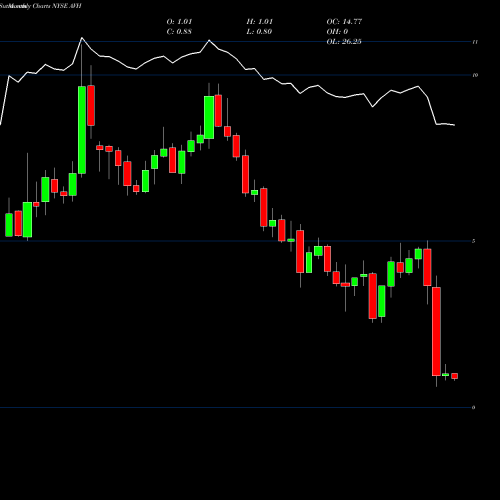
Task: Click the 'OC: 14.77' reading
Action: point(344,22)
